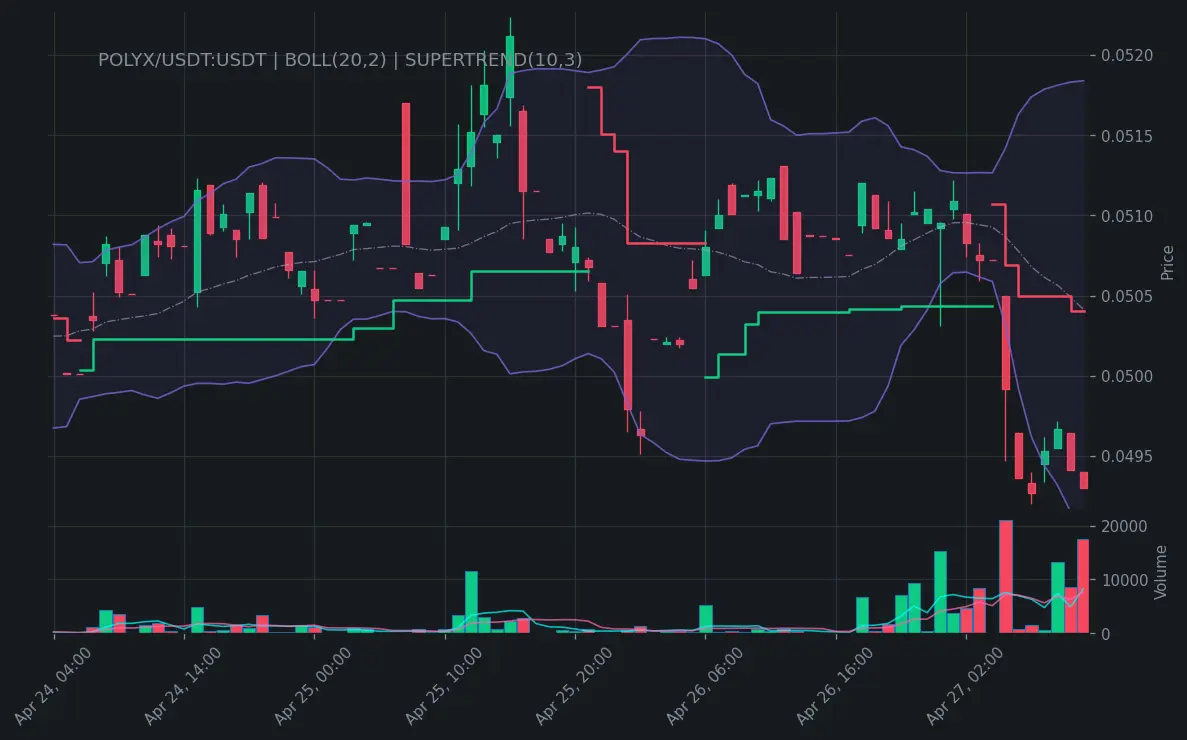Click the Volume axis title

pyautogui.click(x=1161, y=572)
